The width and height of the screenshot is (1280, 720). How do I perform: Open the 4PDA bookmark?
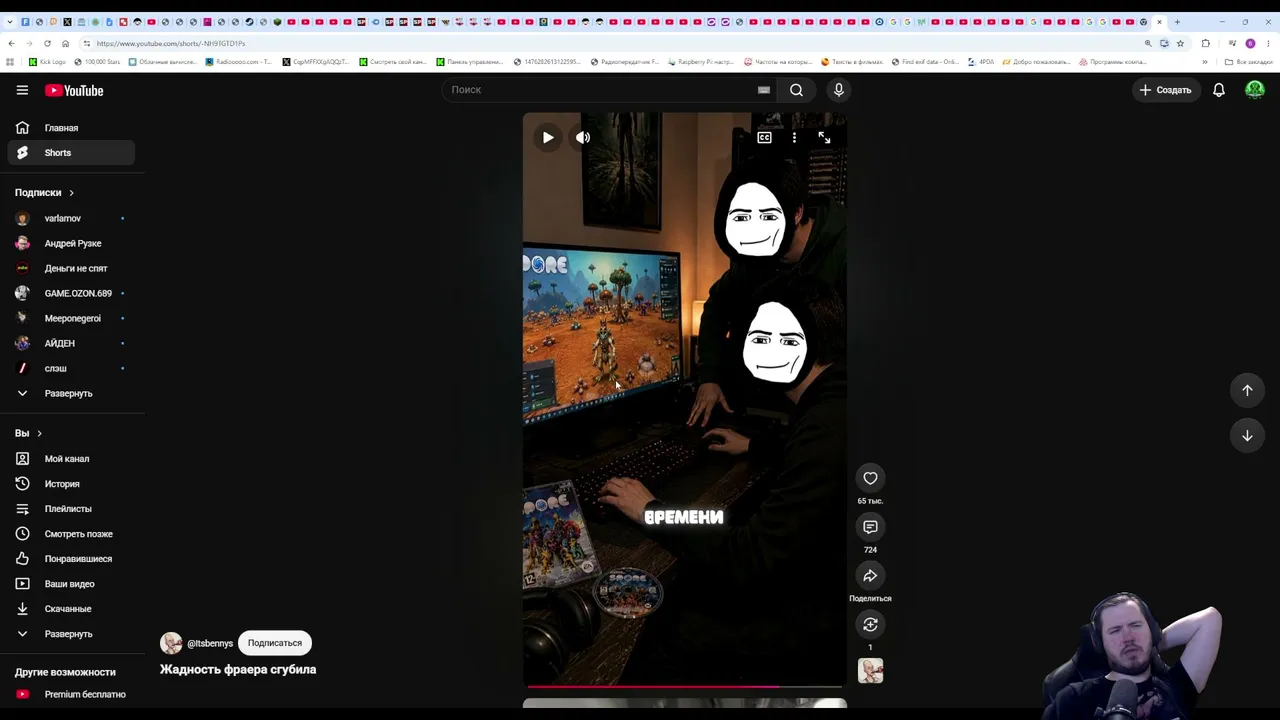[x=980, y=62]
